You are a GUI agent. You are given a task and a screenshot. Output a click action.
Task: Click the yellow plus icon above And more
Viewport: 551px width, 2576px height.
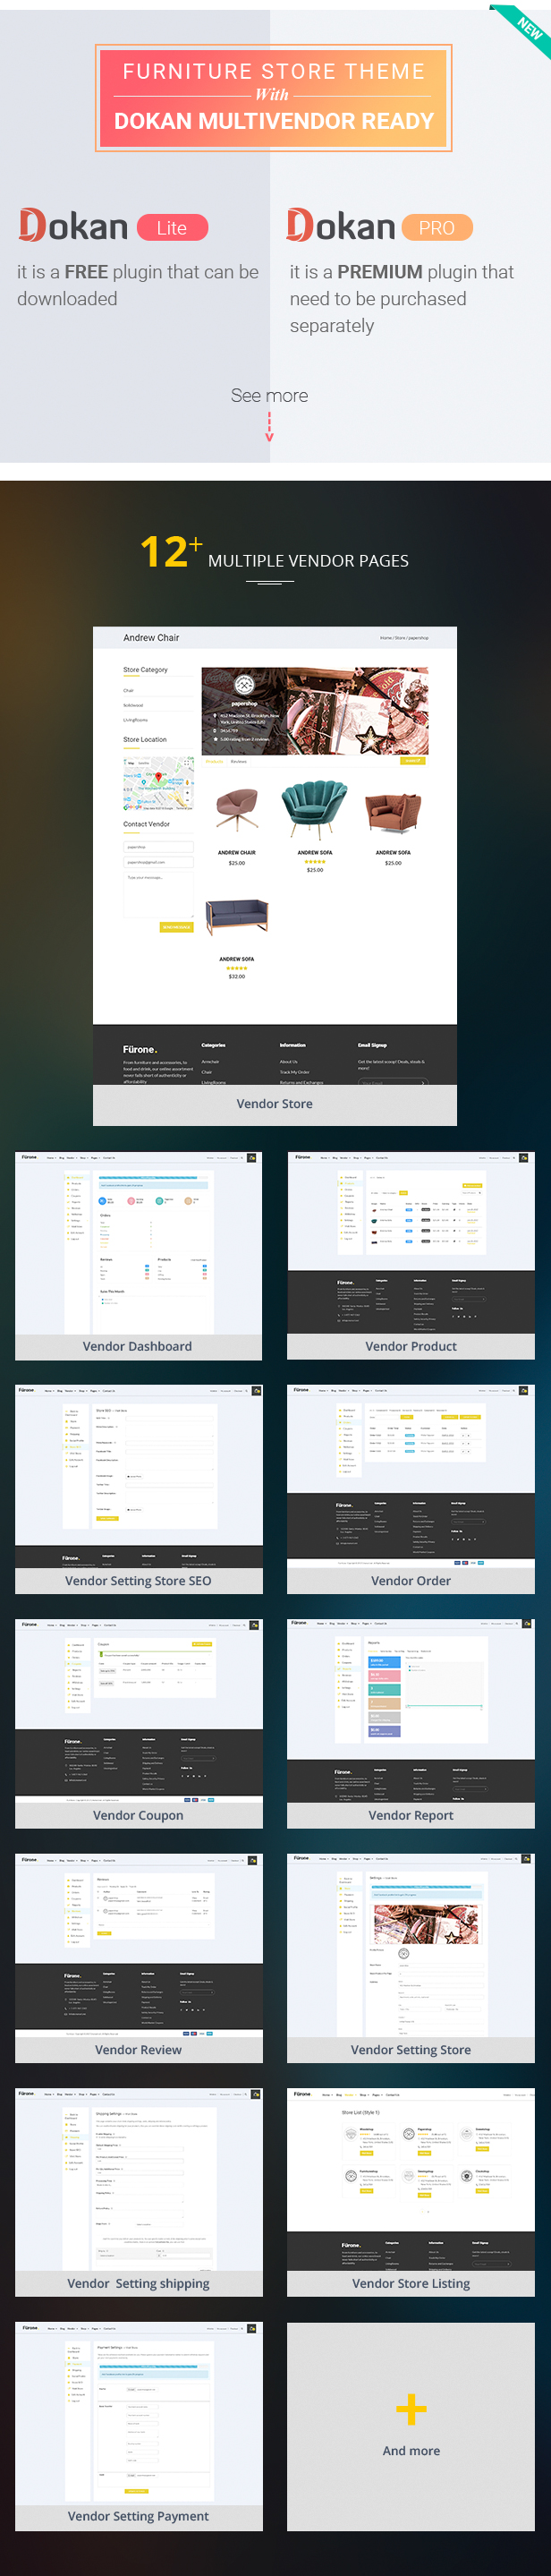tap(411, 2409)
